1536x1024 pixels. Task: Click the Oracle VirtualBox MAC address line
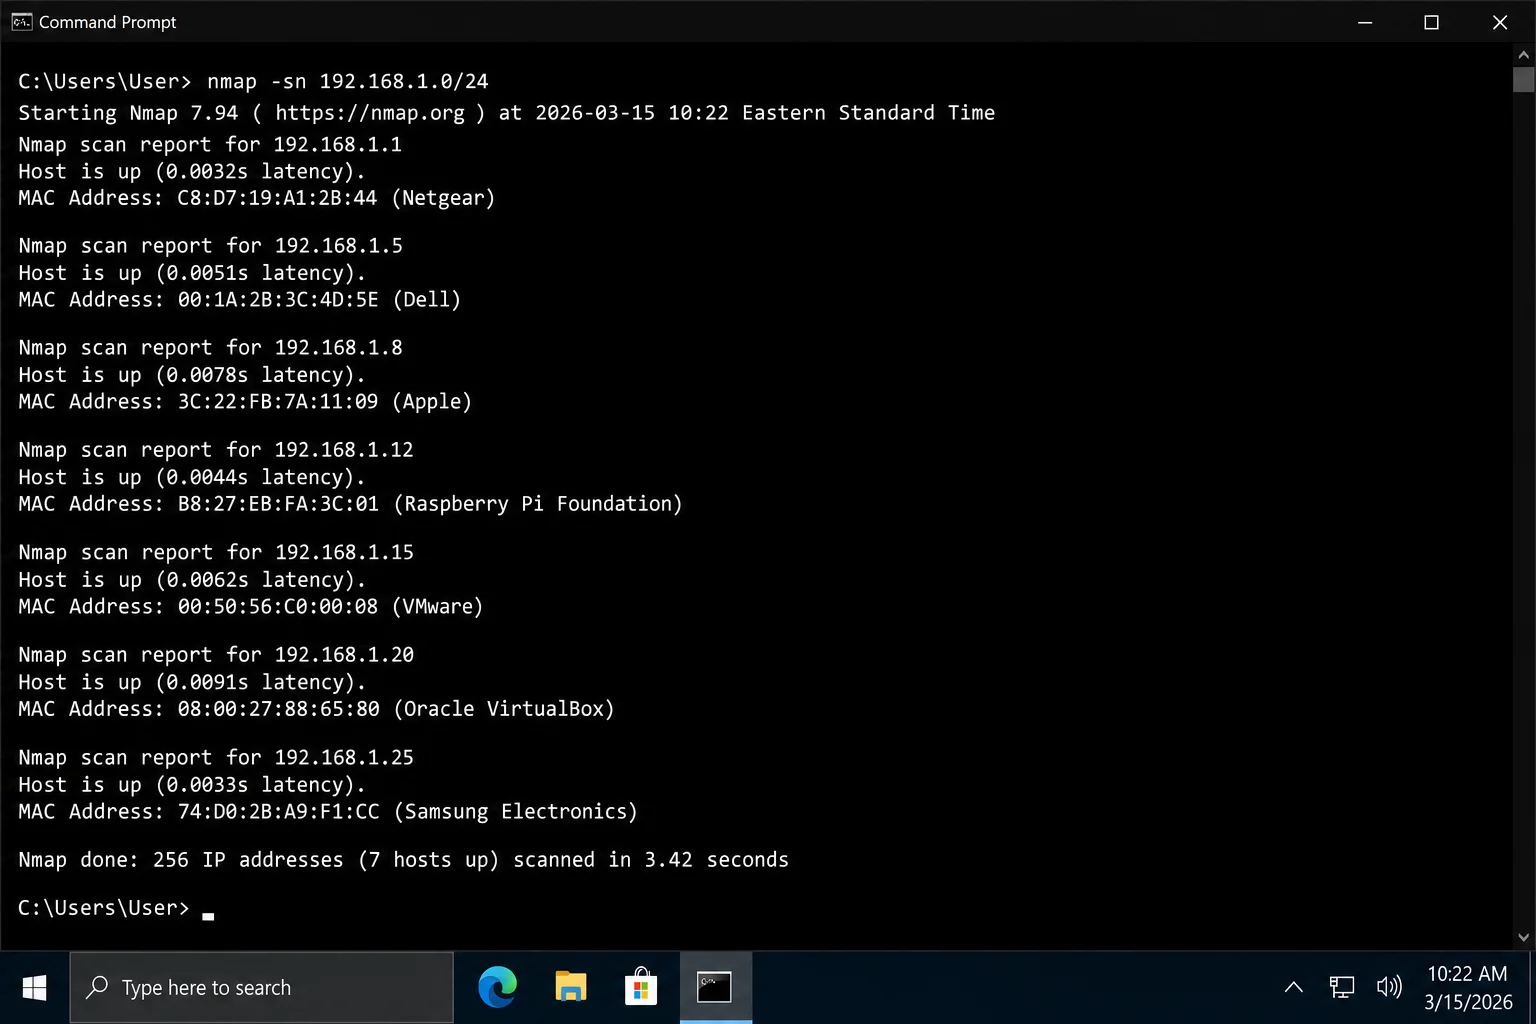316,709
